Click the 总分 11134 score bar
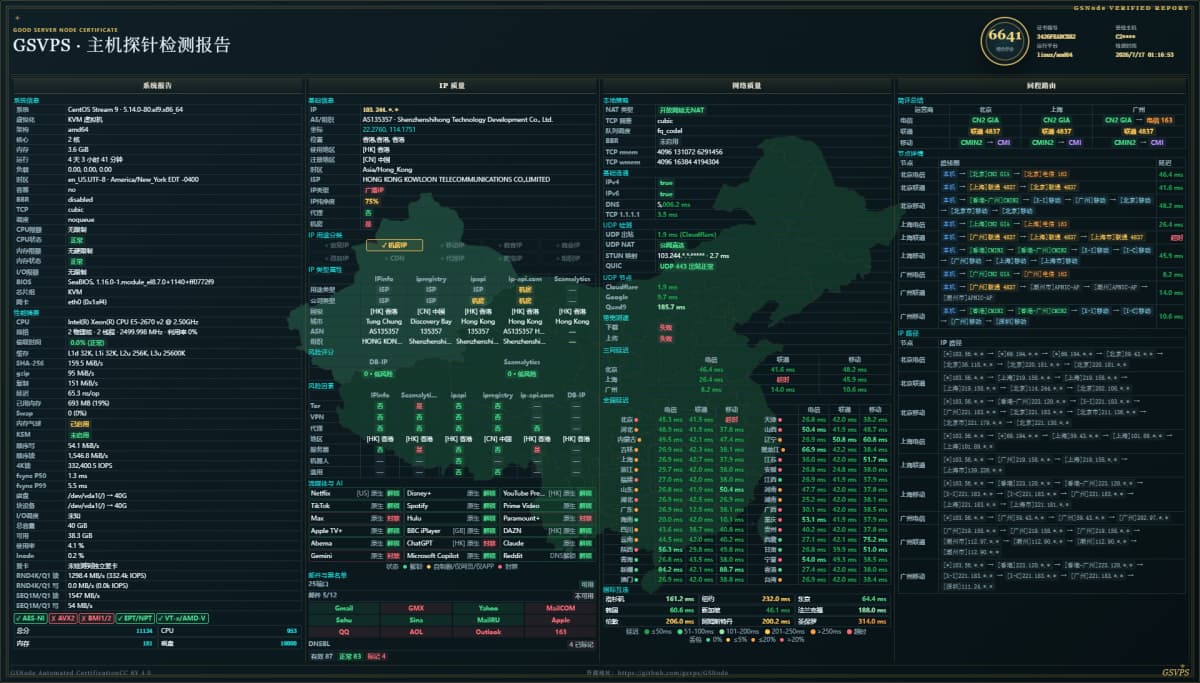The image size is (1200, 683). pyautogui.click(x=83, y=631)
